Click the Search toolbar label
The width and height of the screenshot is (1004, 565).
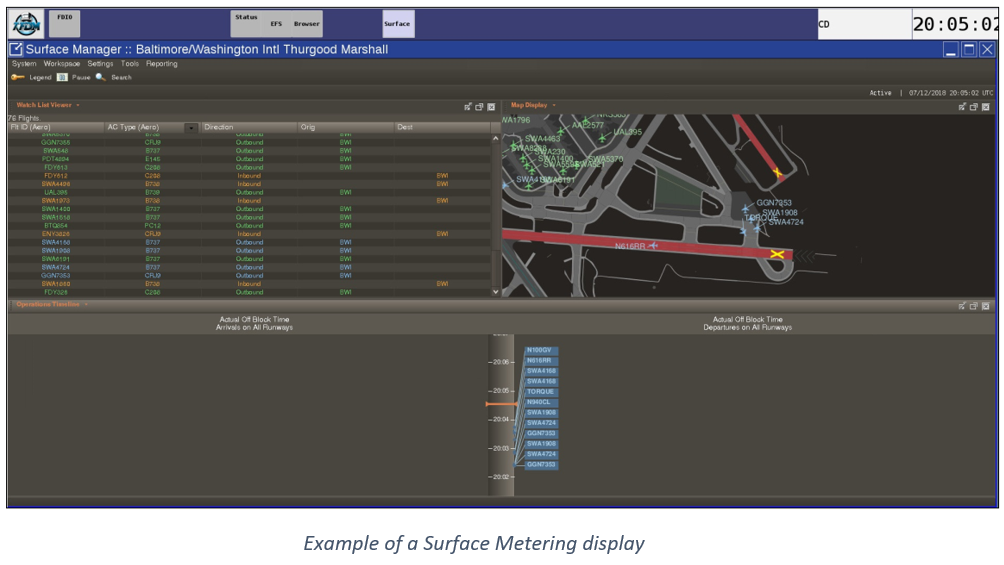(x=121, y=78)
